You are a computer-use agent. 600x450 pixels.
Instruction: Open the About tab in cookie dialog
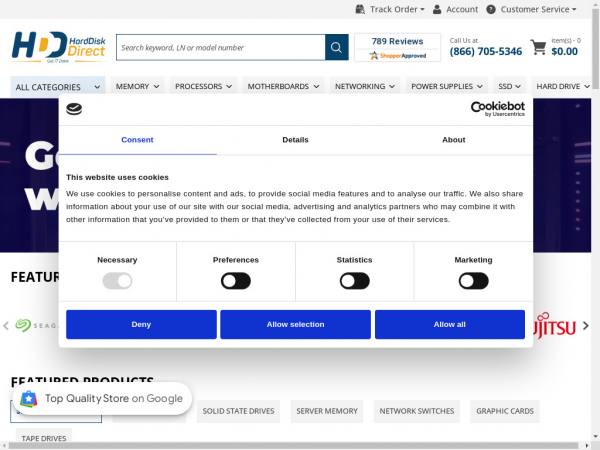point(453,140)
